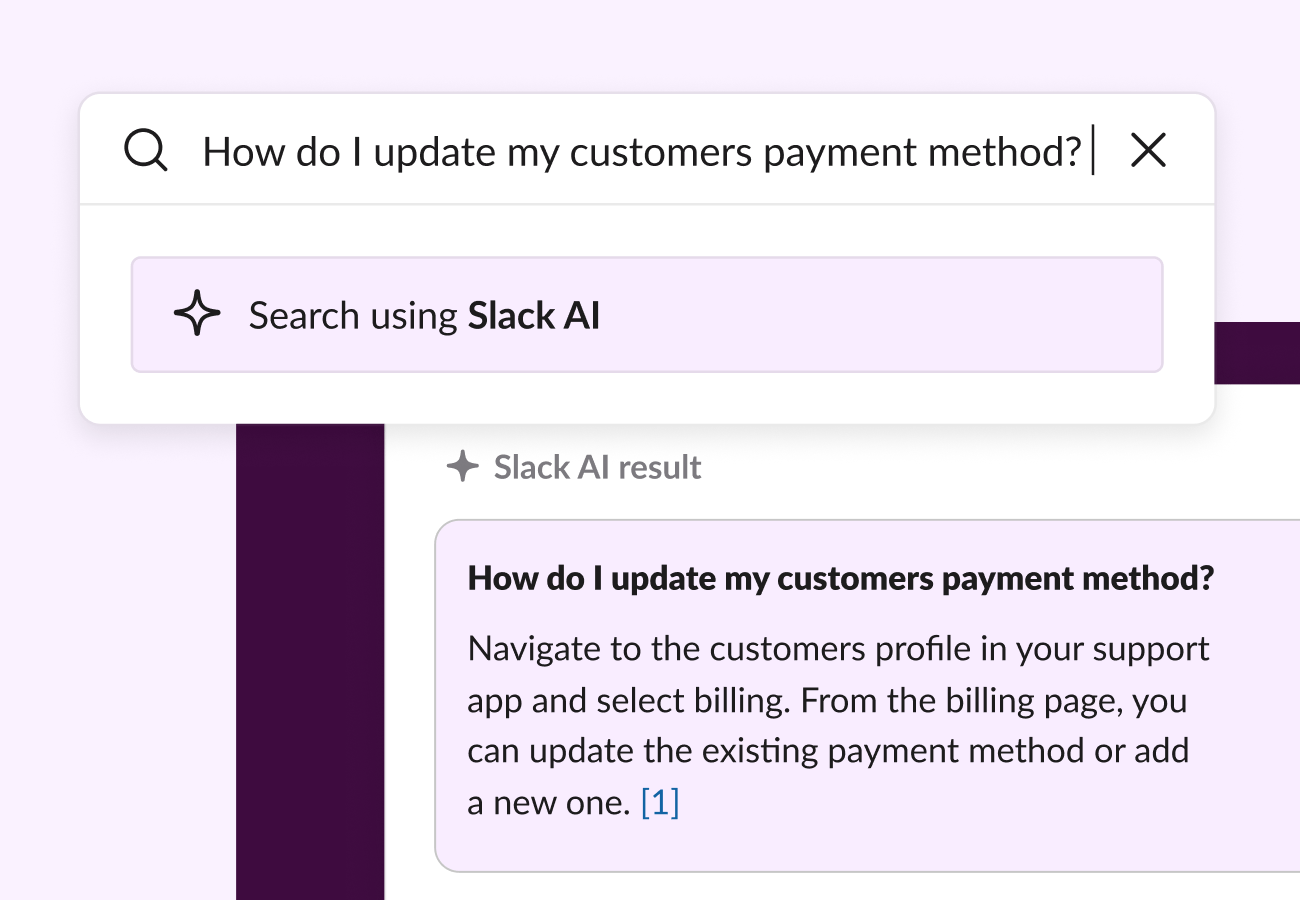The width and height of the screenshot is (1300, 900).
Task: Click the 'a new one.' text before the citation
Action: pyautogui.click(x=549, y=803)
